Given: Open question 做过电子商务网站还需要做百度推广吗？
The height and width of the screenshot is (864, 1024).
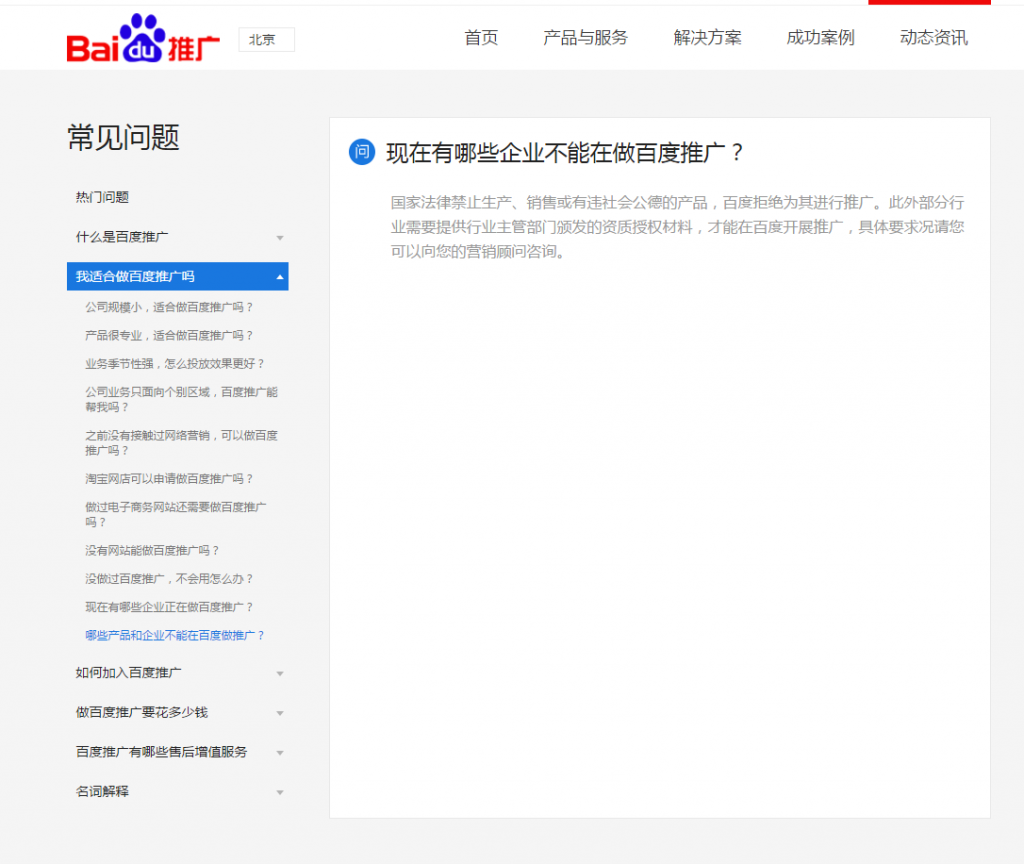Looking at the screenshot, I should click(x=176, y=515).
